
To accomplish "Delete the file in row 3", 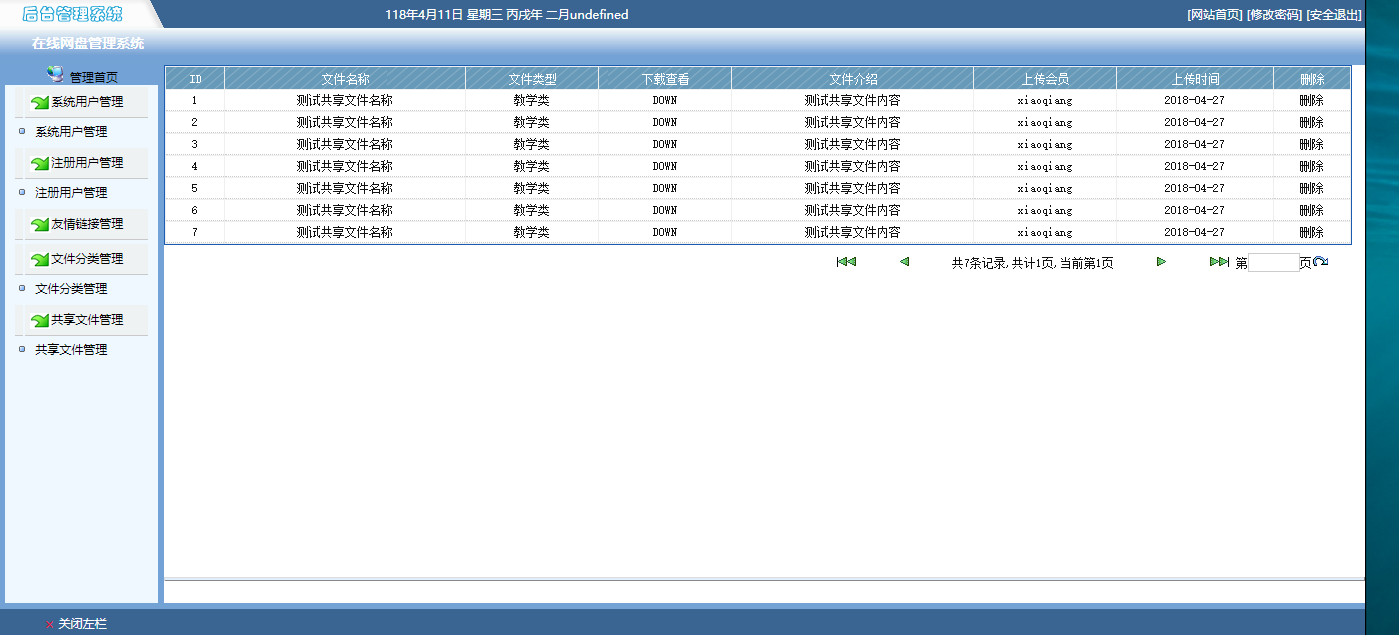I will click(x=1311, y=145).
